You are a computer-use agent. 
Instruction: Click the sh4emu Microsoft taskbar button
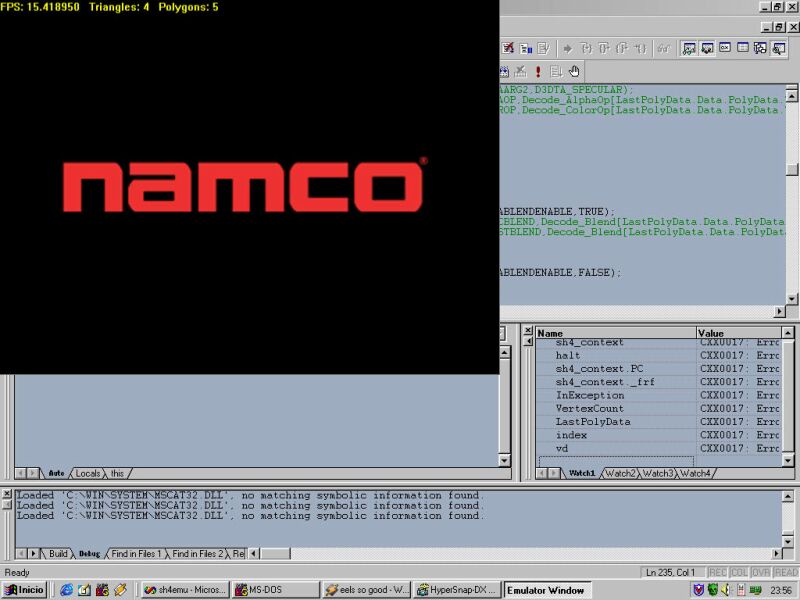click(x=185, y=590)
